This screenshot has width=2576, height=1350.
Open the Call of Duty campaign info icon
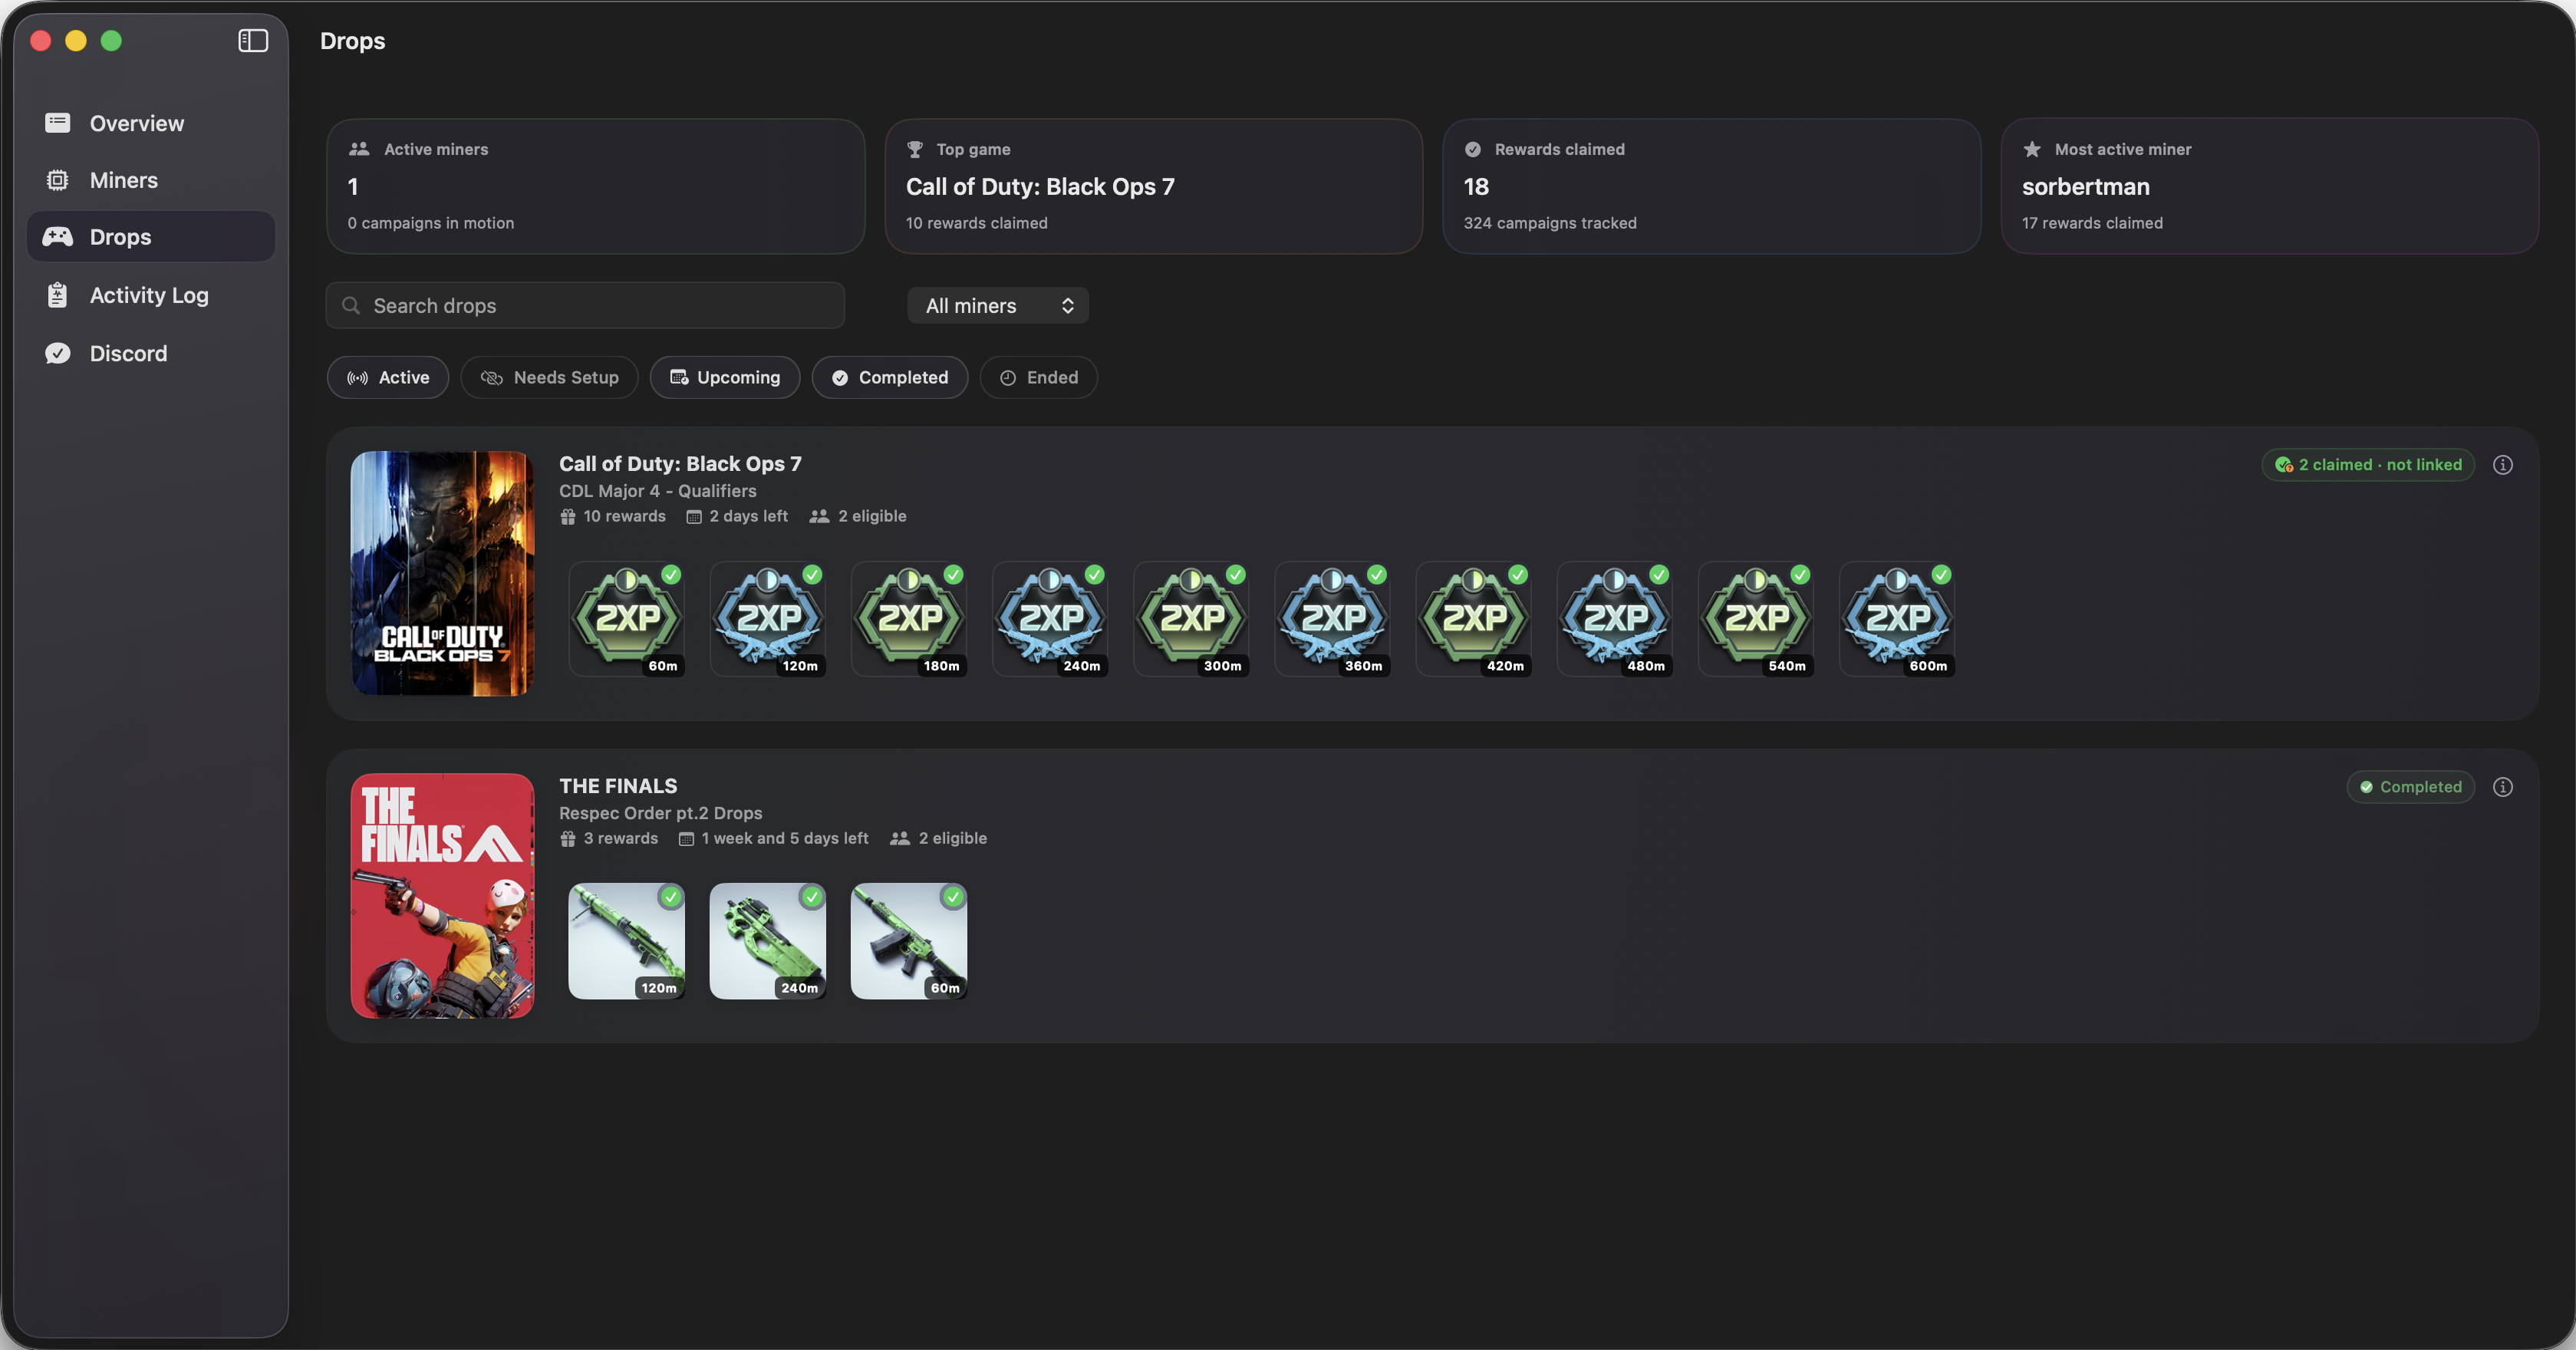pyautogui.click(x=2503, y=464)
